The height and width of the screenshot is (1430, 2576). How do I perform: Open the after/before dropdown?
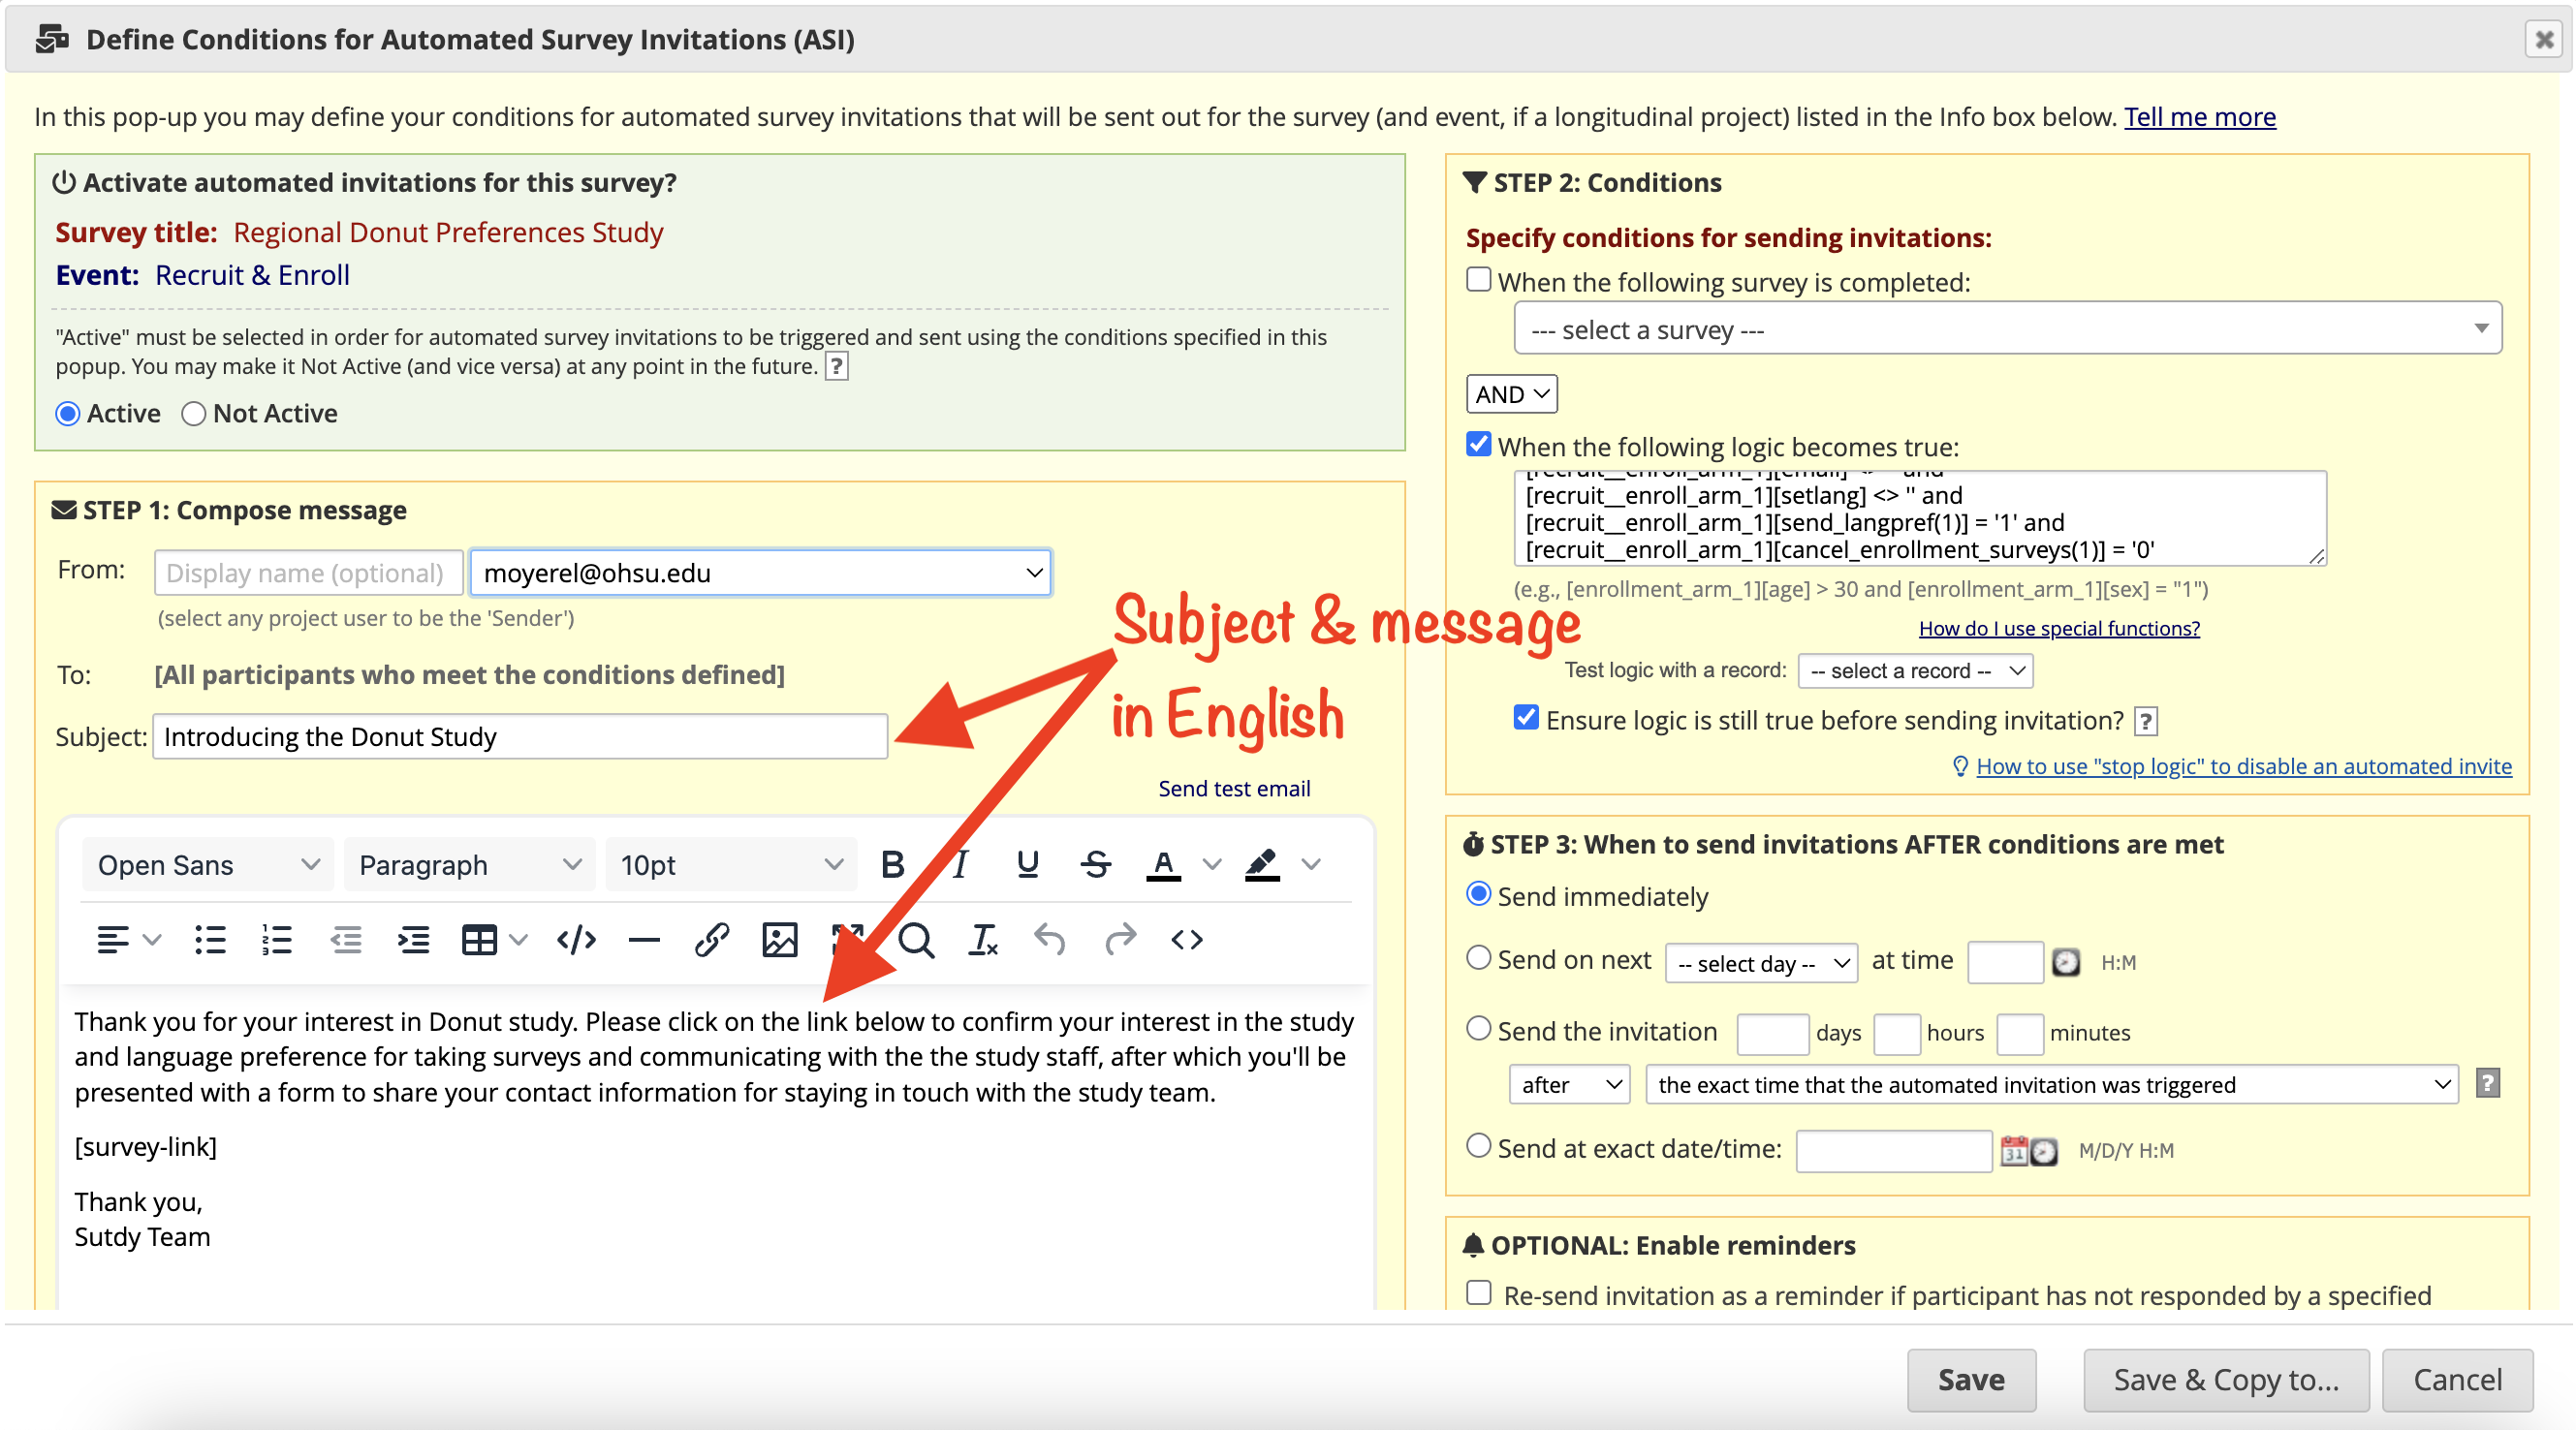tap(1569, 1085)
